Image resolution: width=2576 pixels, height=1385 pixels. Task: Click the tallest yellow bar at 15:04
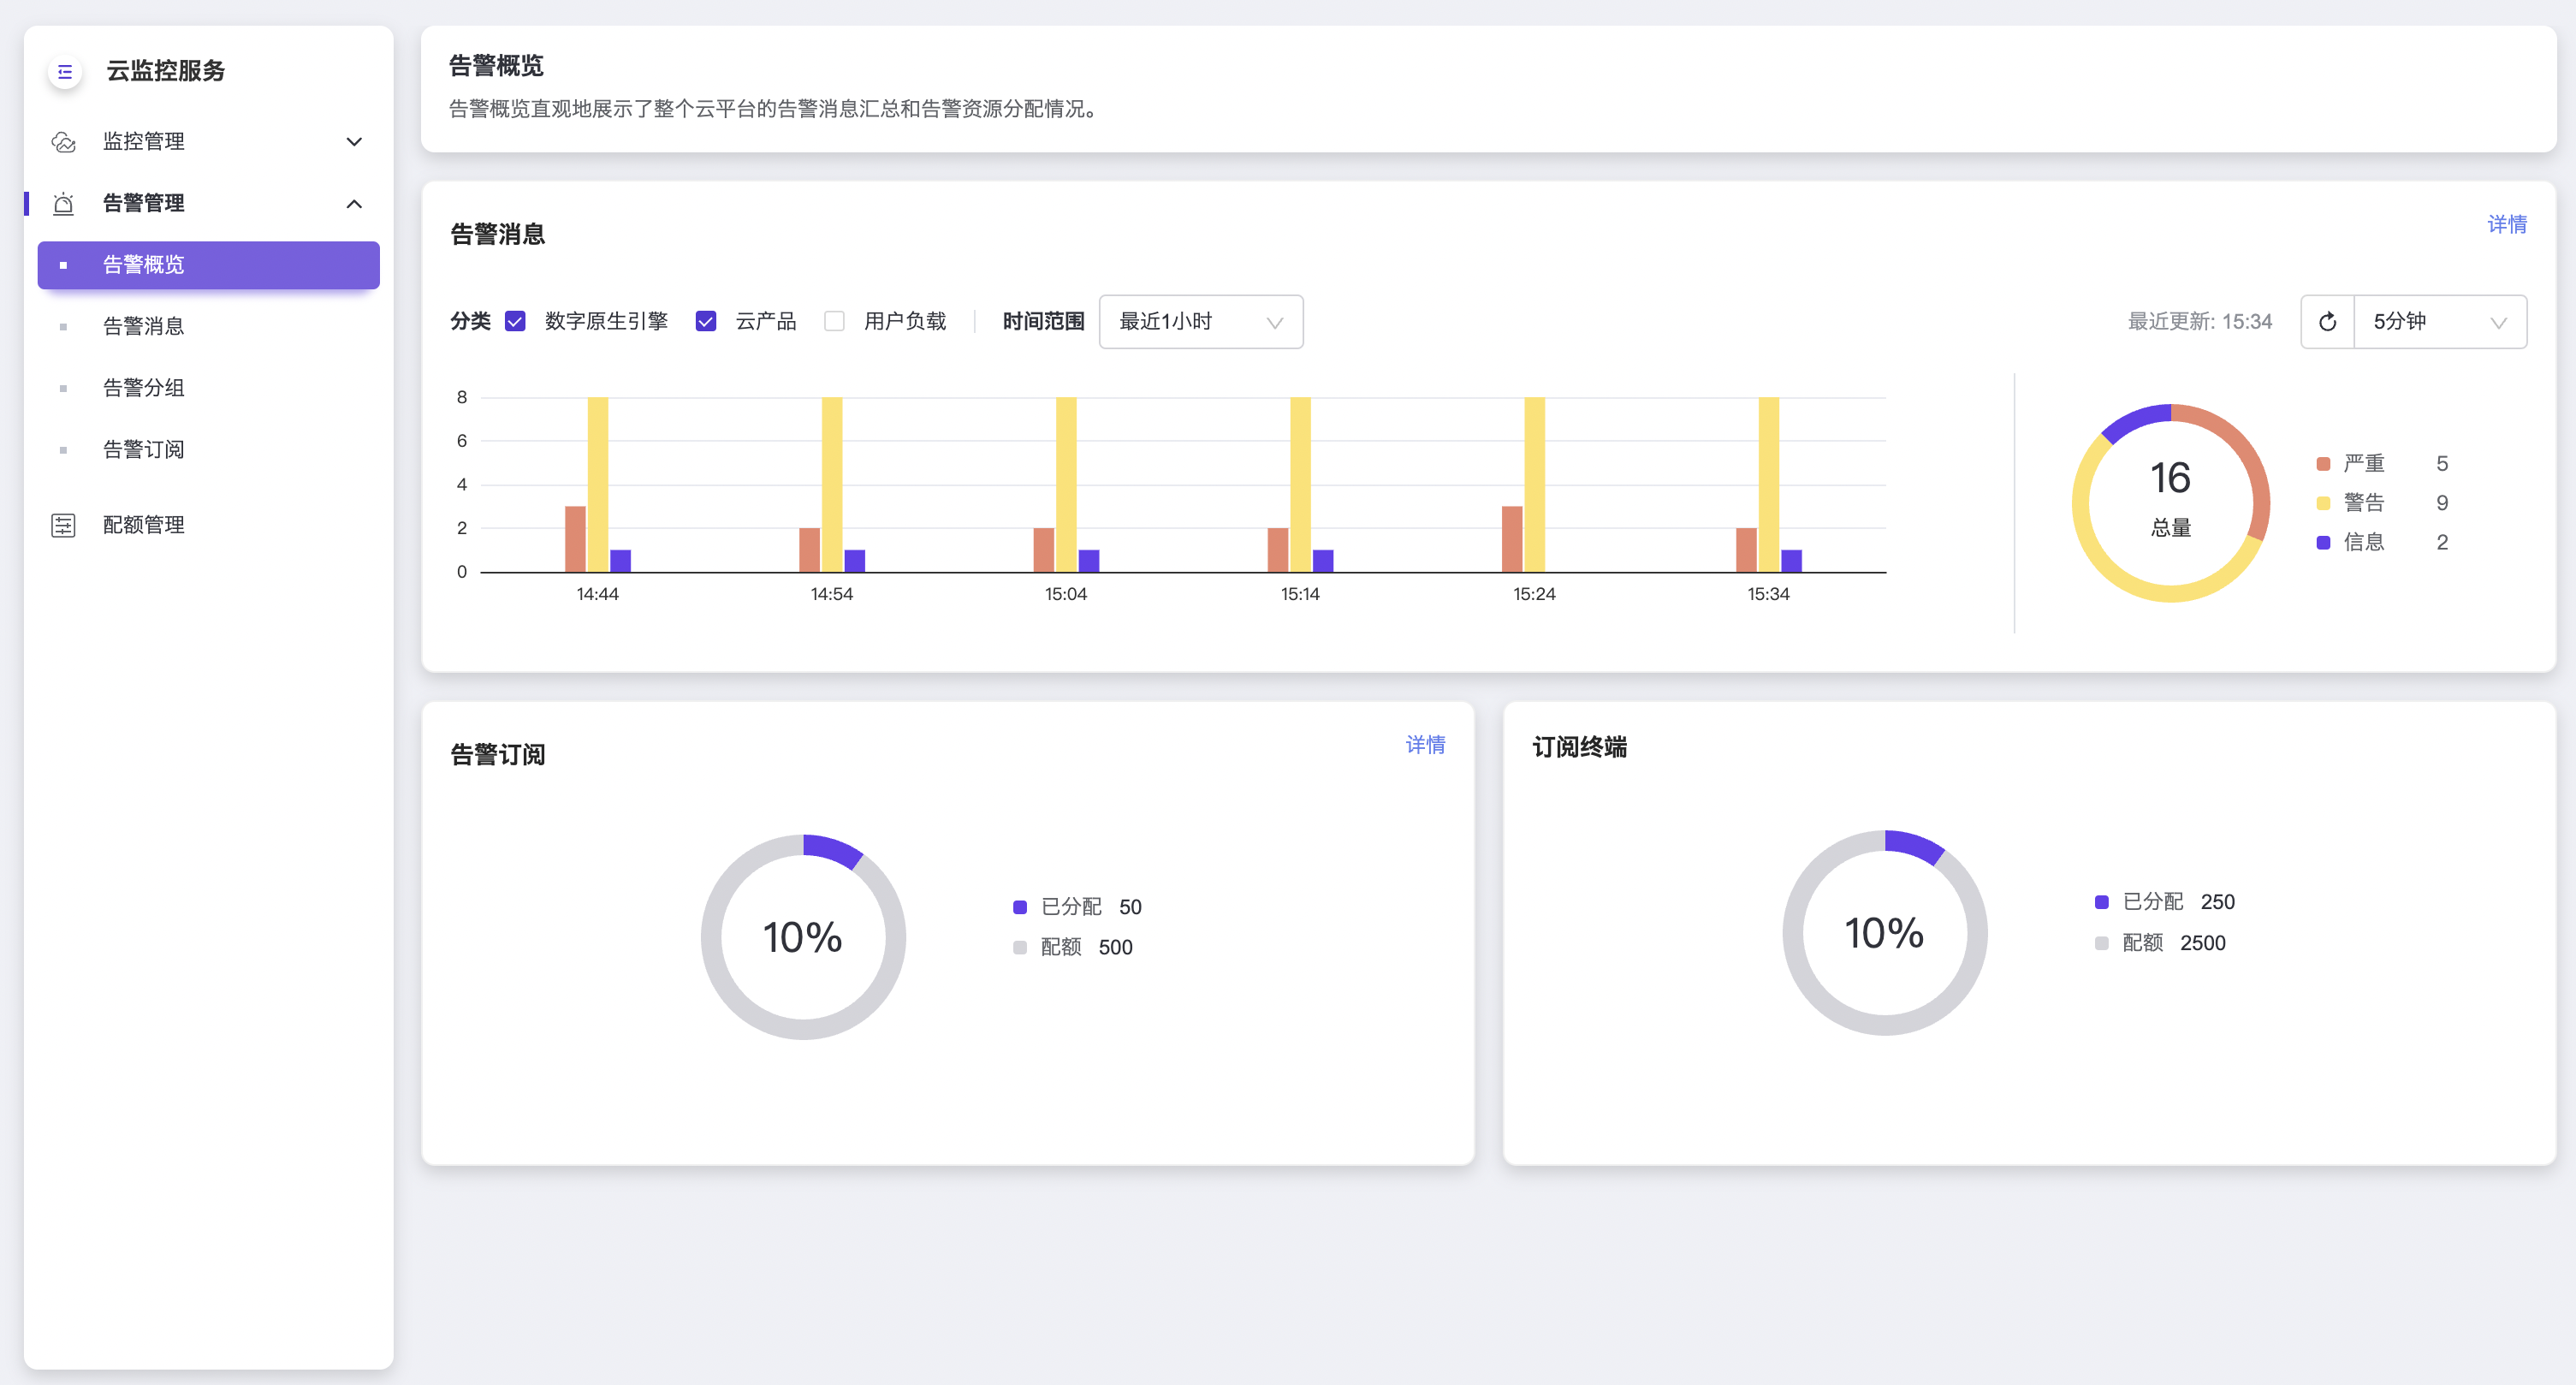pos(1066,484)
